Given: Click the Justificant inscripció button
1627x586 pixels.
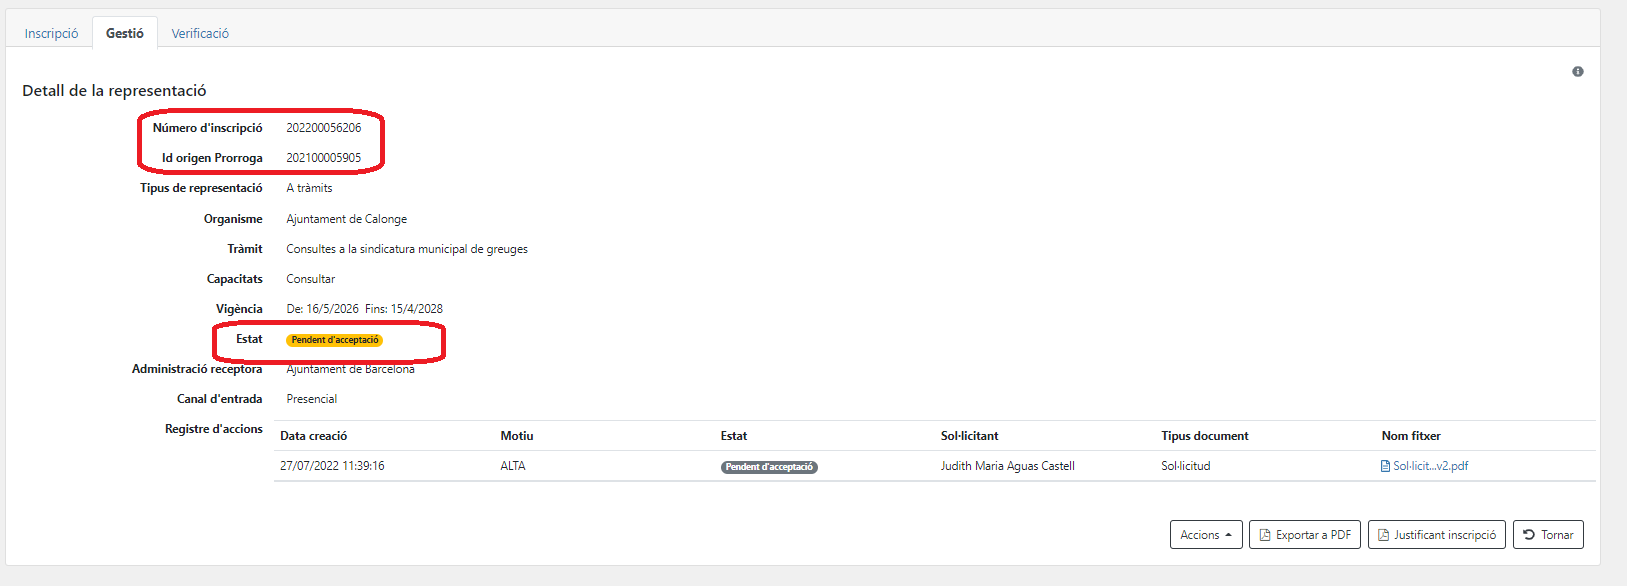Looking at the screenshot, I should point(1436,535).
